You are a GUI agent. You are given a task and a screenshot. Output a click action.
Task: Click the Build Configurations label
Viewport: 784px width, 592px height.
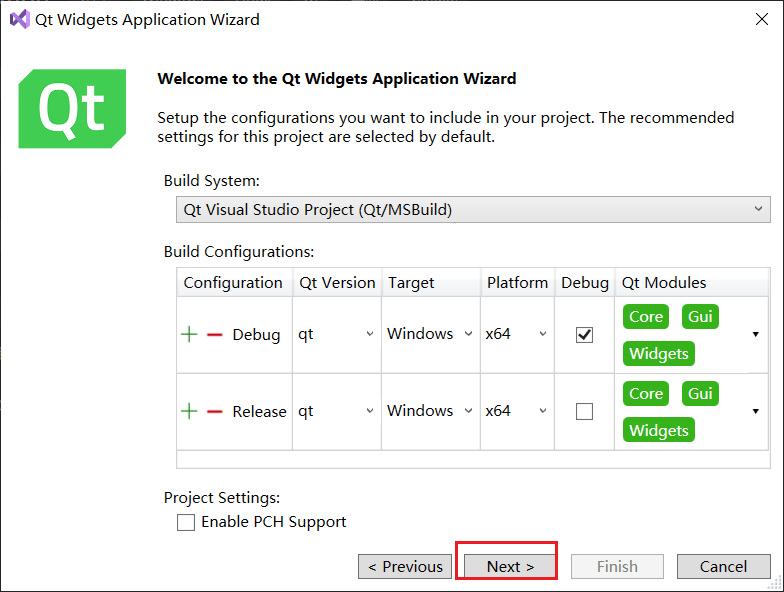coord(239,252)
